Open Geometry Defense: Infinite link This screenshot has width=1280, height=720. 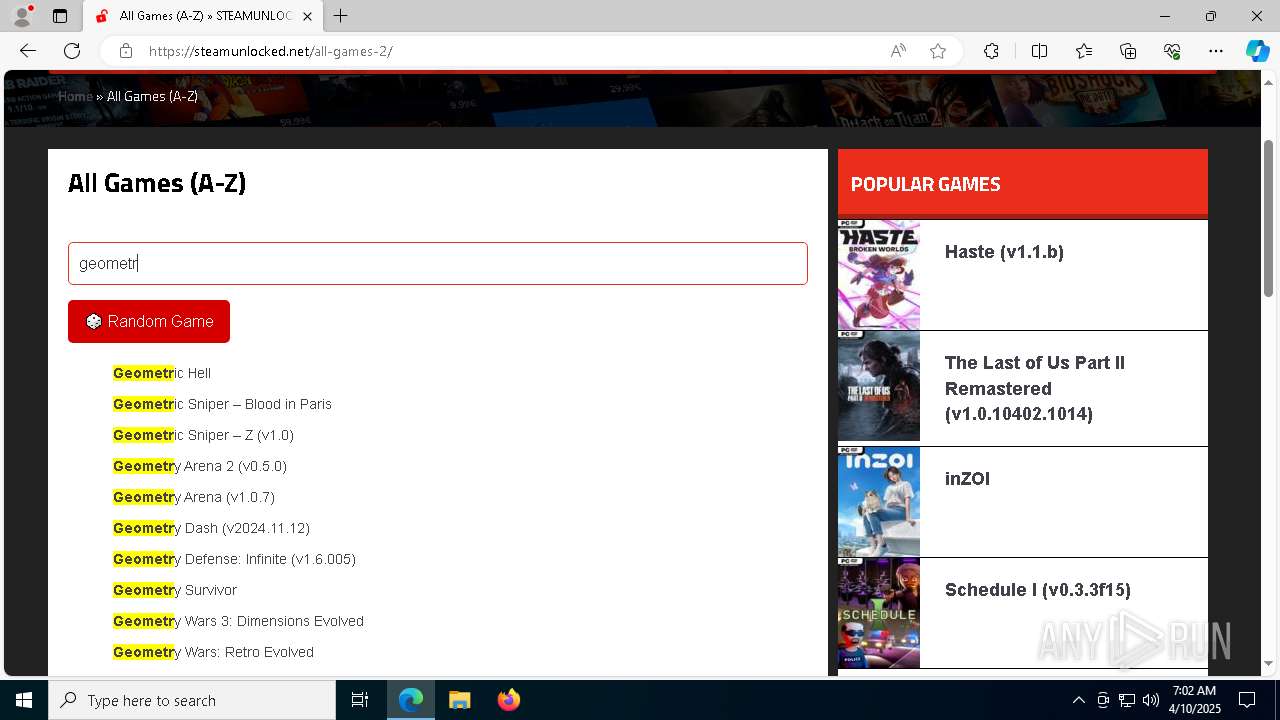[234, 559]
